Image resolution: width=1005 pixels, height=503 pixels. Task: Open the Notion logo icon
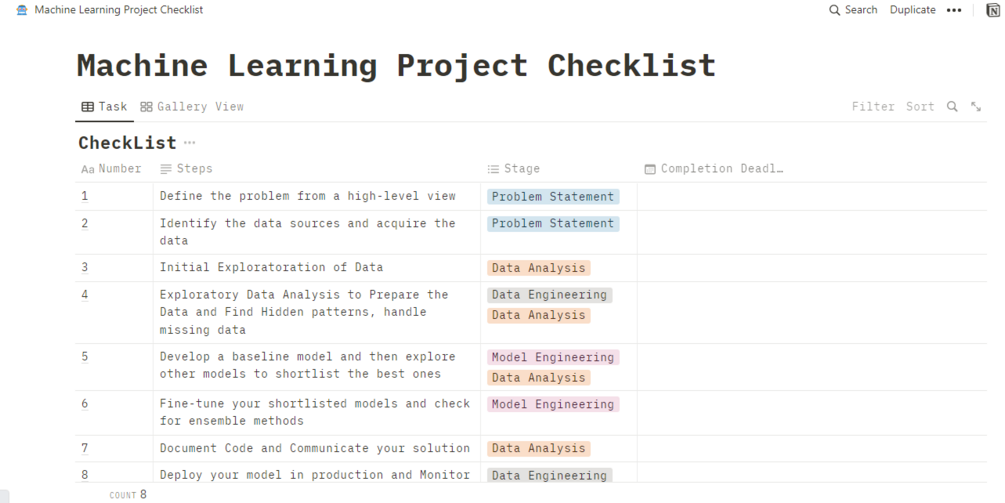[985, 10]
